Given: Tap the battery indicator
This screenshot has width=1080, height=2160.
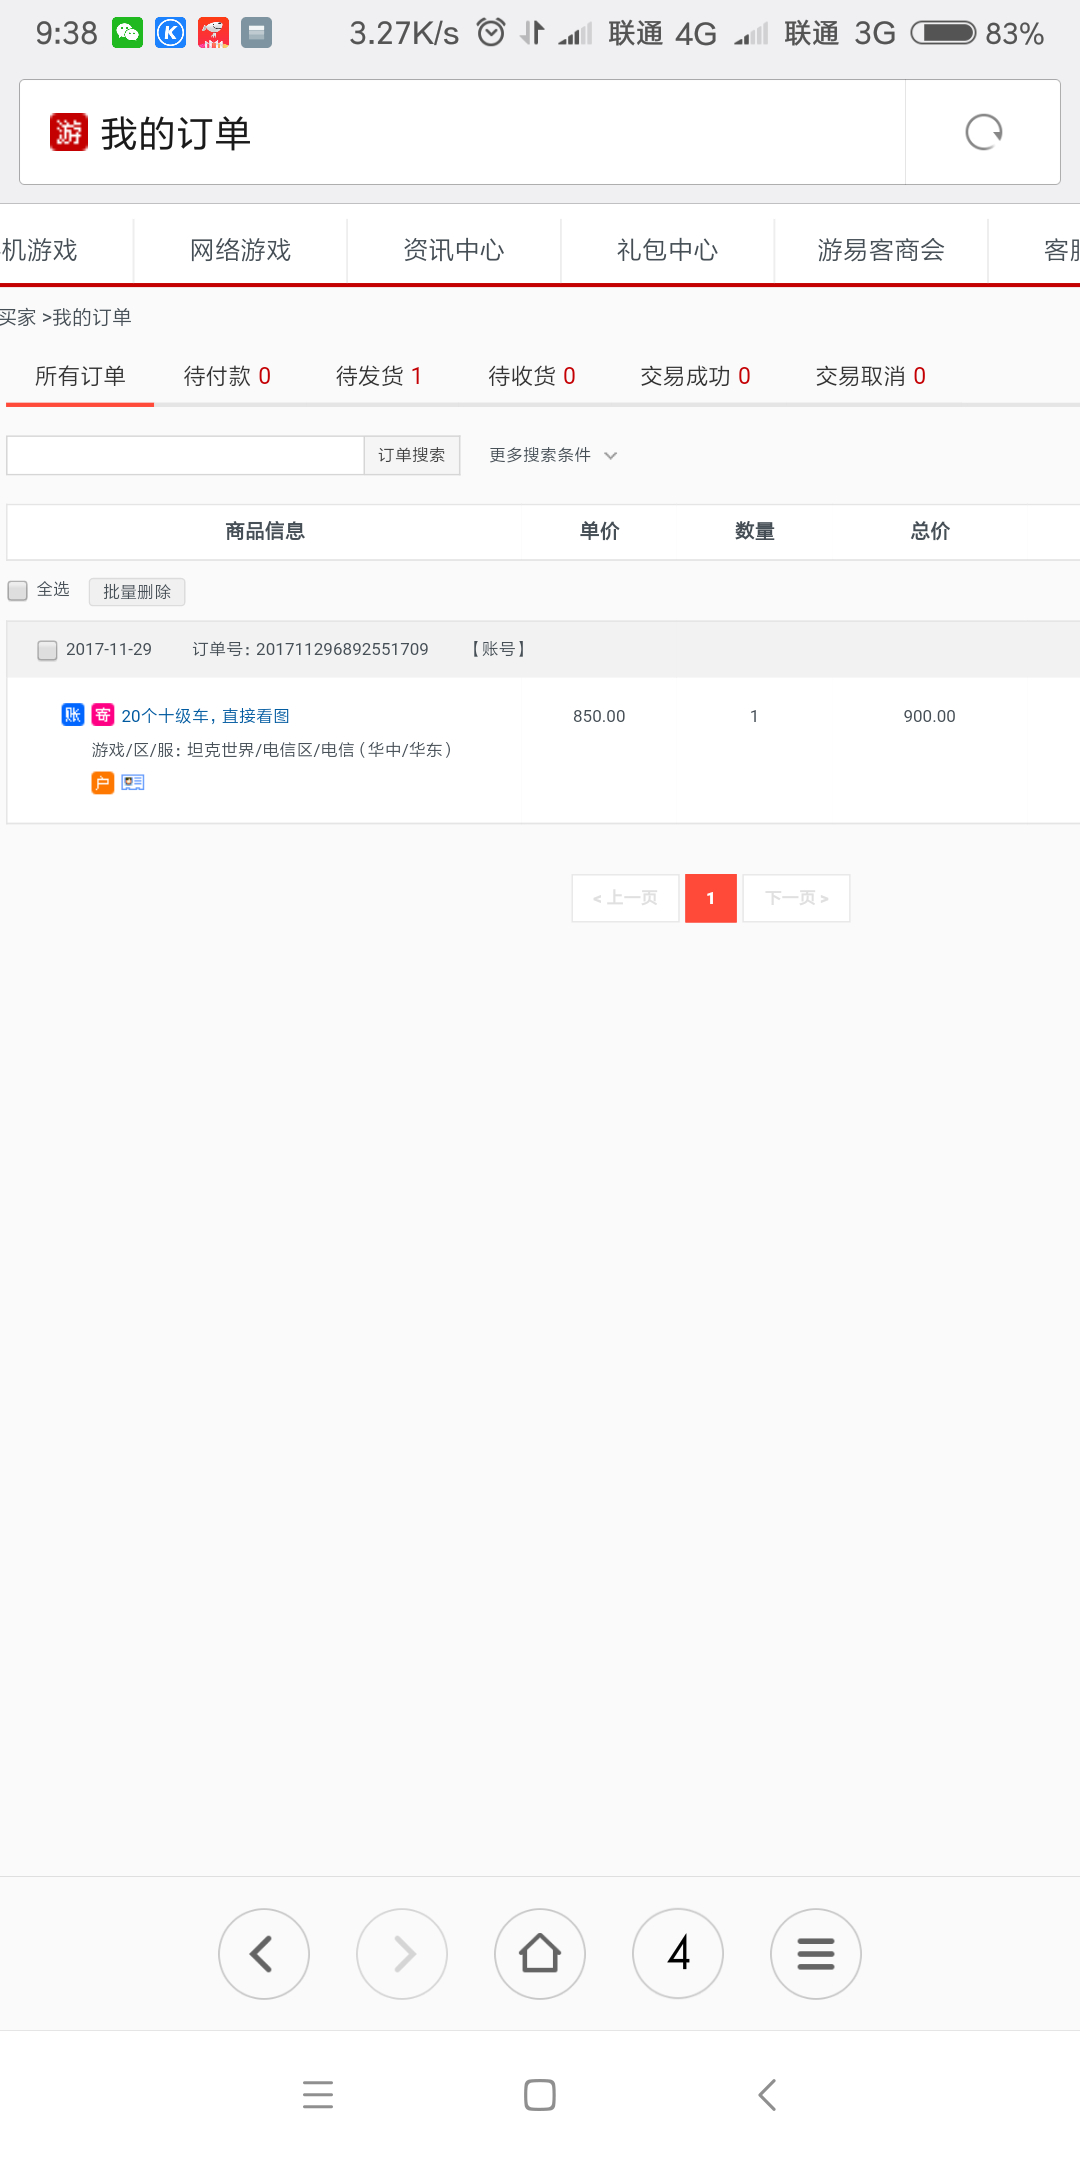Looking at the screenshot, I should [944, 33].
